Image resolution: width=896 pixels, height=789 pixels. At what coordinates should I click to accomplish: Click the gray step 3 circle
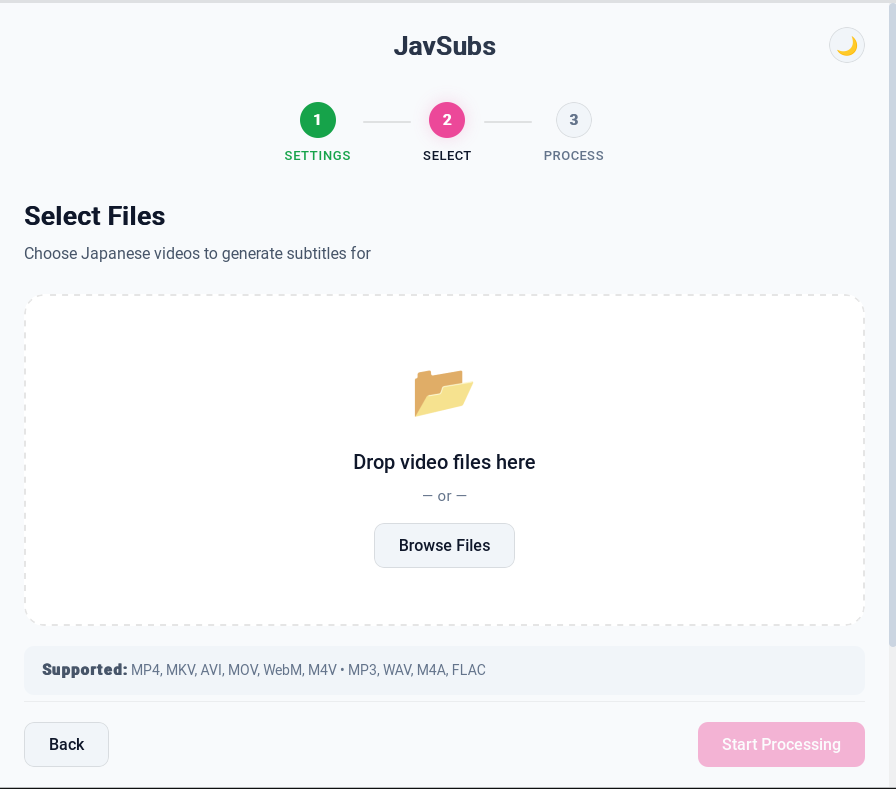(x=573, y=119)
